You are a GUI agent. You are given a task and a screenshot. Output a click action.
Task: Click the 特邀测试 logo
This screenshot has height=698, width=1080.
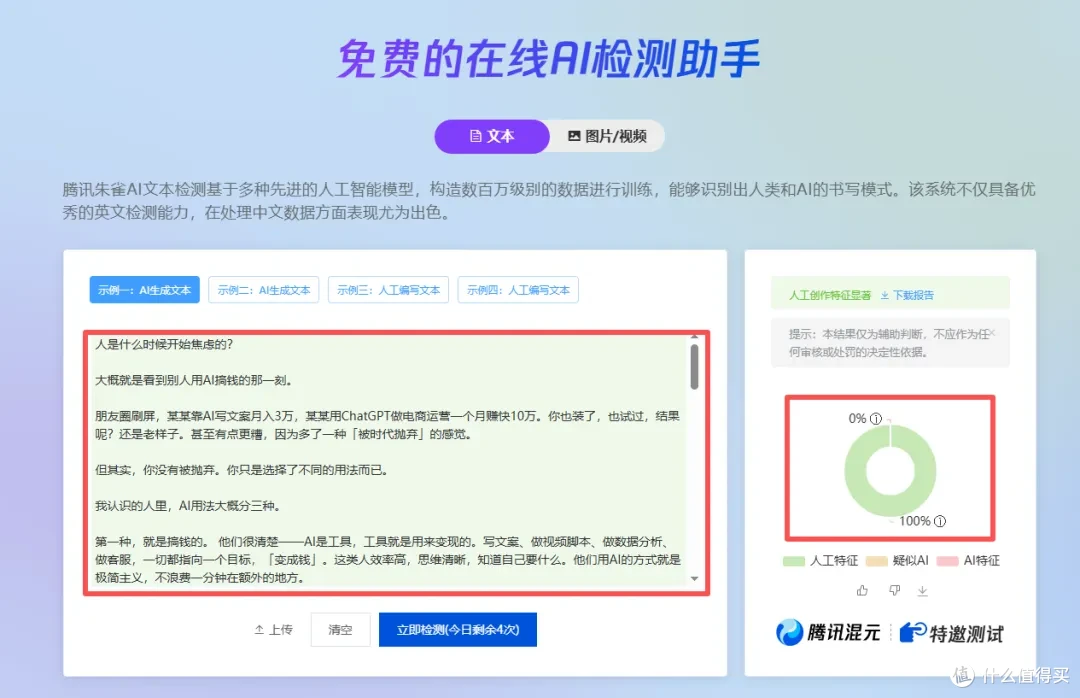(x=952, y=633)
